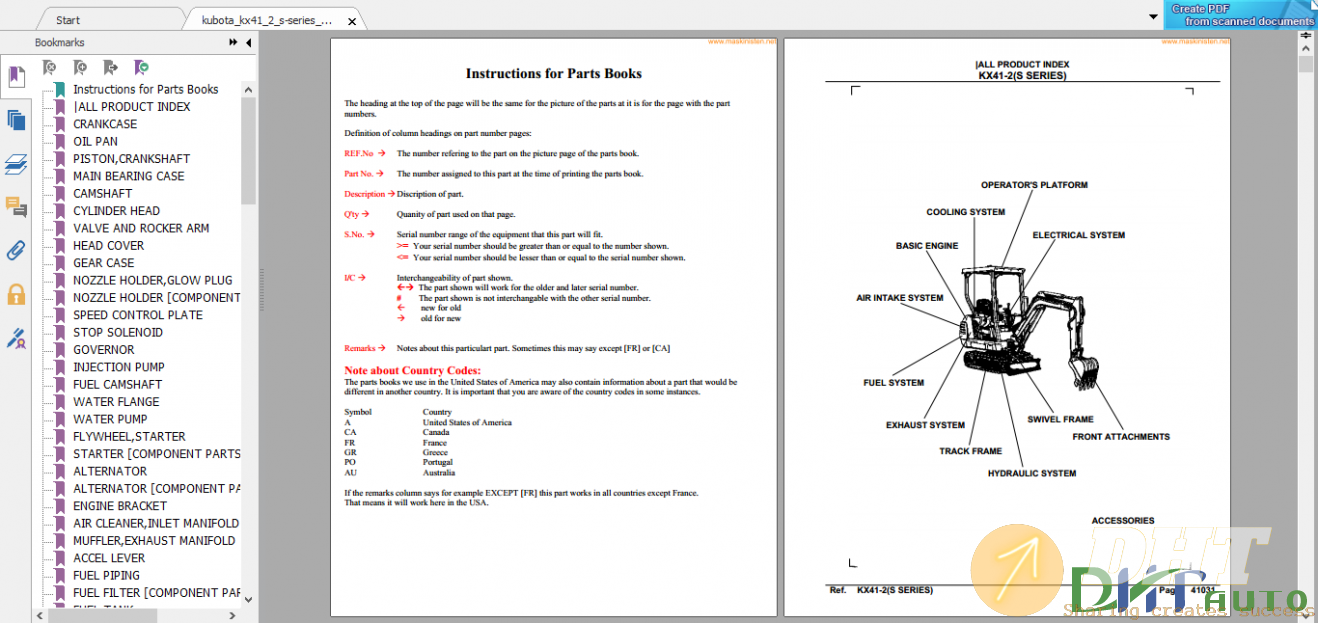Select the CRANKCASE bookmark
This screenshot has height=623, width=1318.
tap(105, 124)
